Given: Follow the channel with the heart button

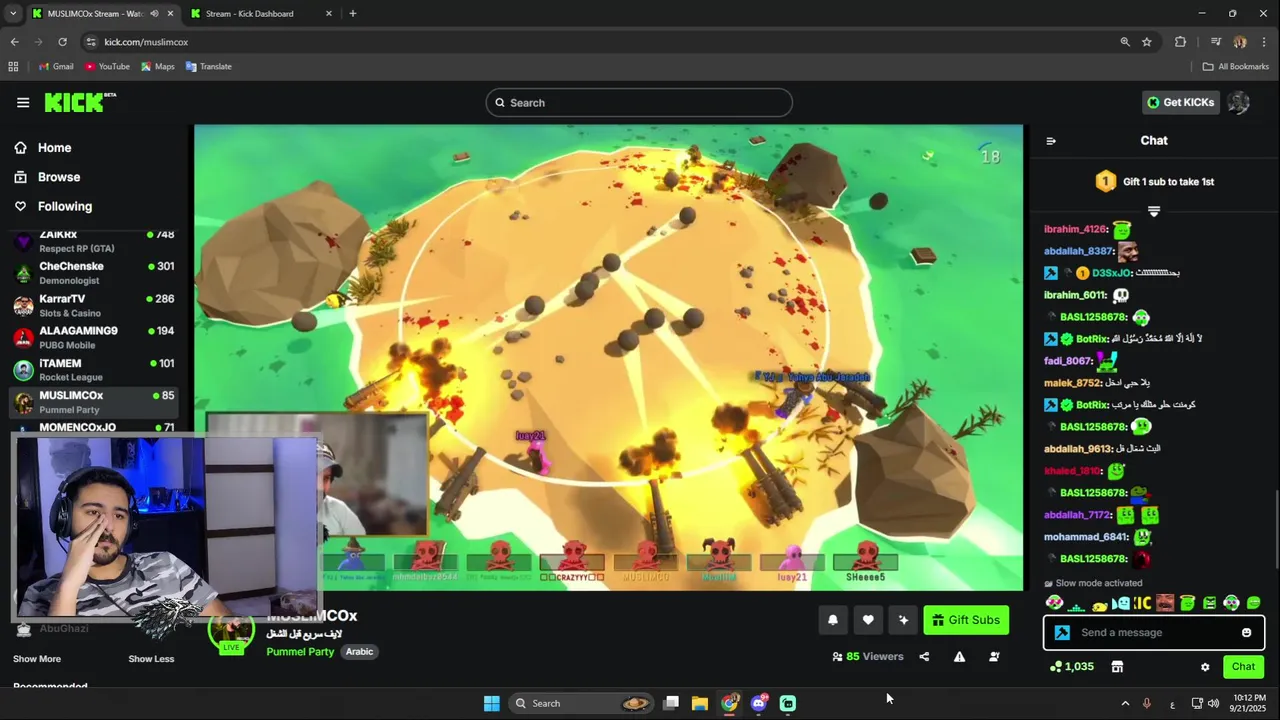Looking at the screenshot, I should 868,620.
